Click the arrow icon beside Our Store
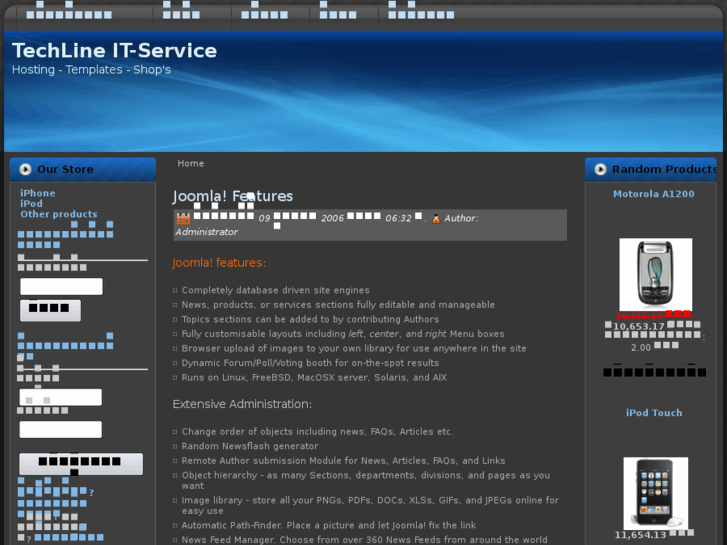Image resolution: width=727 pixels, height=545 pixels. [x=25, y=169]
